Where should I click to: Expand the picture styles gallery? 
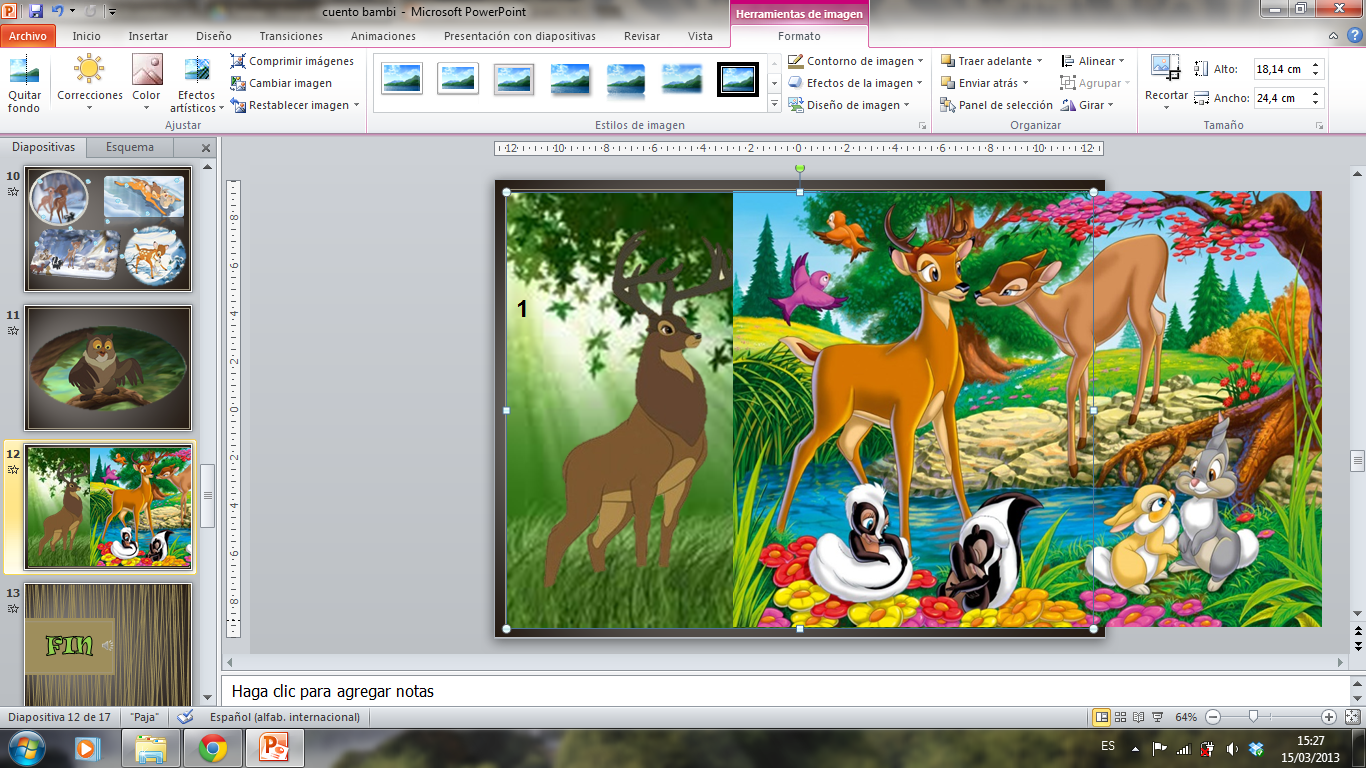[774, 104]
